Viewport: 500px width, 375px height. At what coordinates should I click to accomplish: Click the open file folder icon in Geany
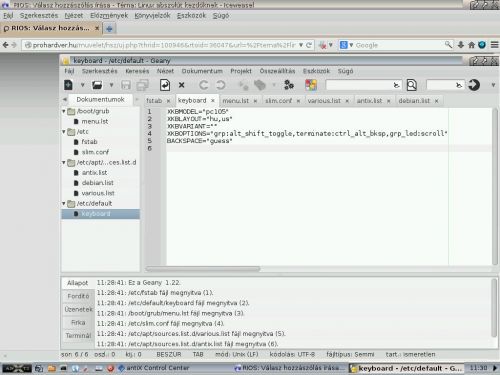pyautogui.click(x=97, y=85)
